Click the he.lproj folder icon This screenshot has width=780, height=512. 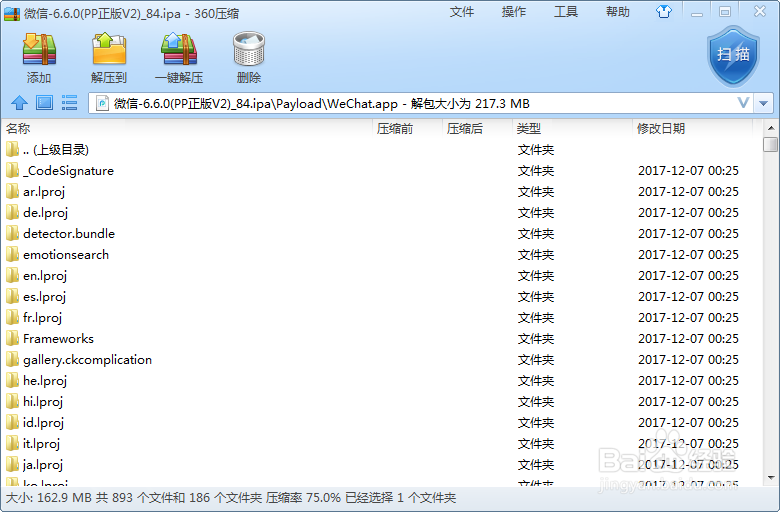click(x=12, y=380)
